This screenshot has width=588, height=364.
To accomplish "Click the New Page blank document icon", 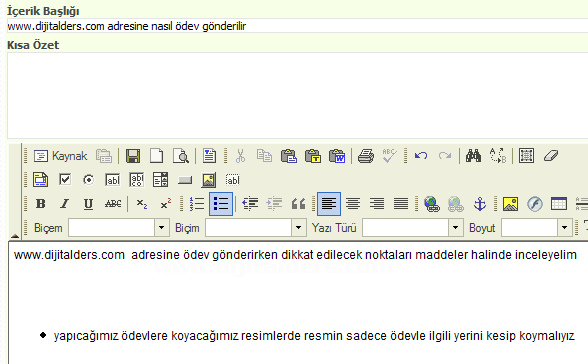I will coord(157,156).
